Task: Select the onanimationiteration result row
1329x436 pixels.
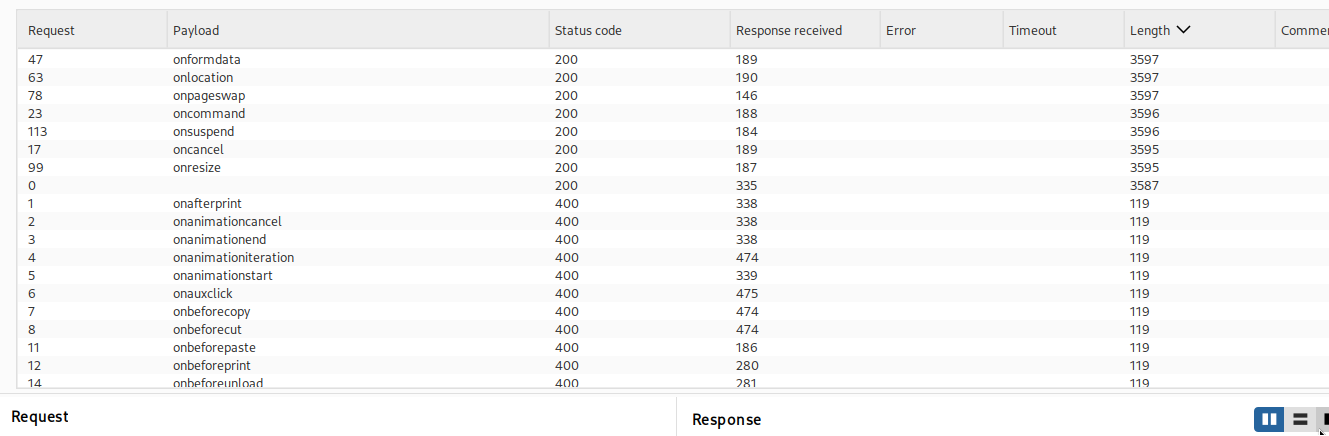Action: [x=673, y=257]
